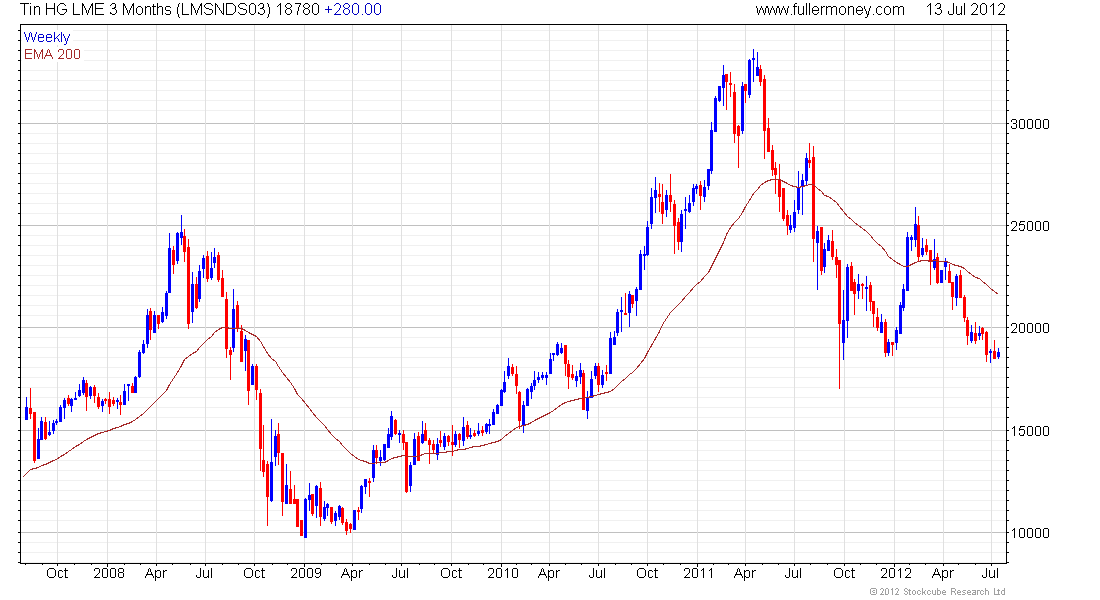1100x600 pixels.
Task: Click the 30000 price axis label
Action: pos(1030,124)
